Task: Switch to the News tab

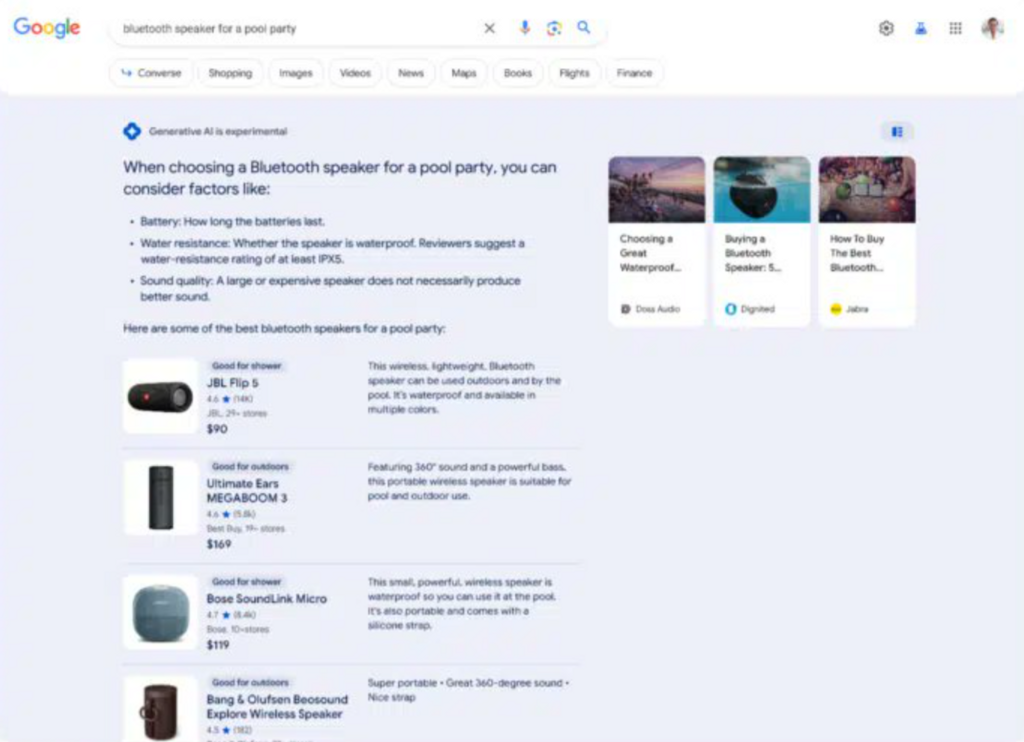Action: click(x=411, y=73)
